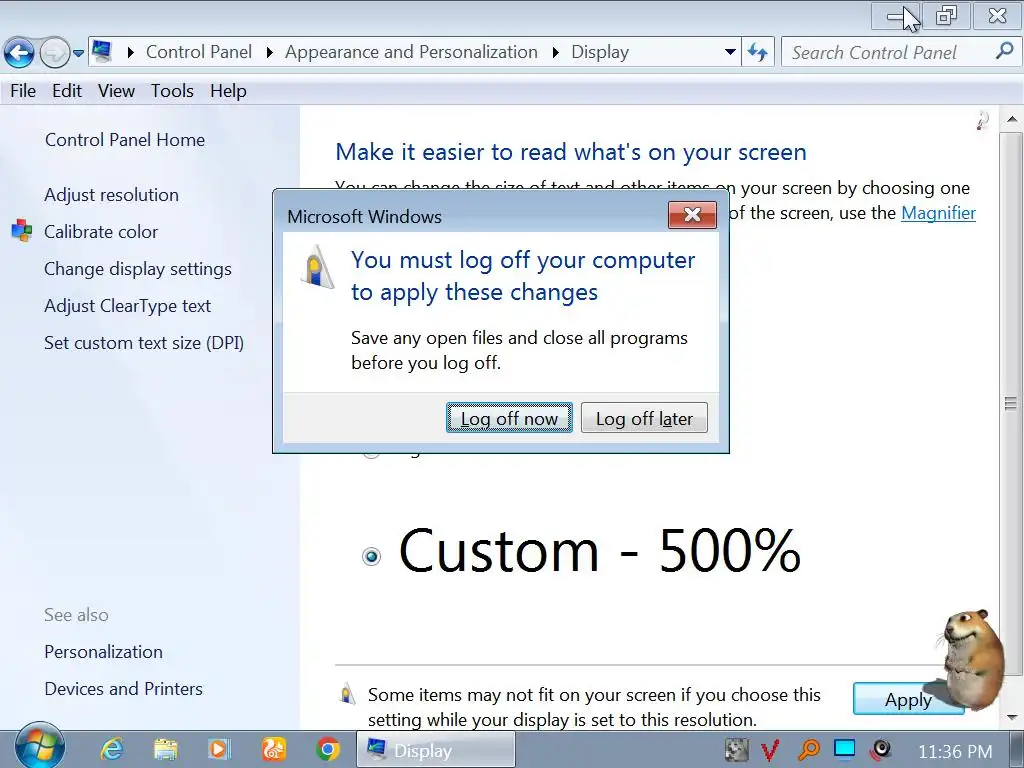Click the grey animal tray icon
1024x768 pixels.
(737, 750)
